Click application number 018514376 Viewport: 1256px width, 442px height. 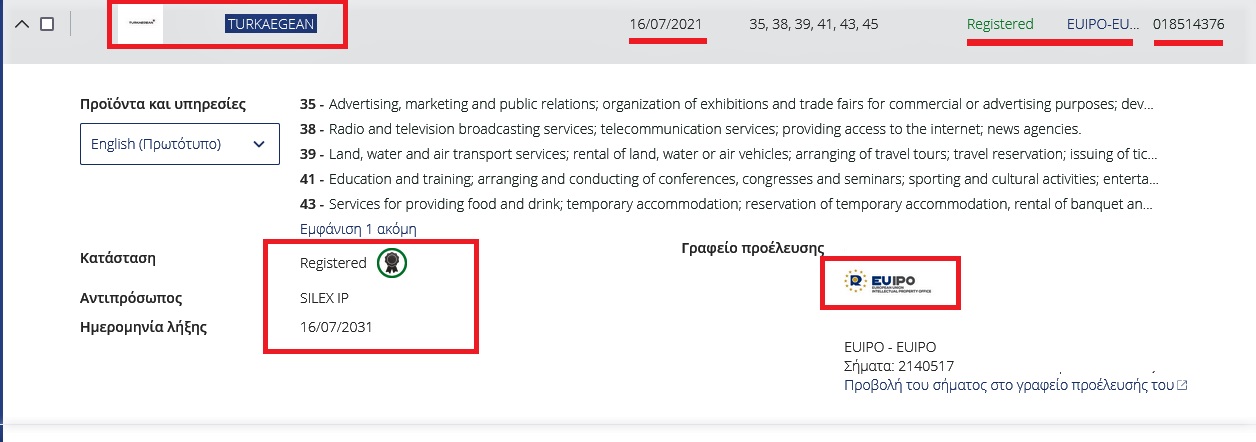point(1188,24)
